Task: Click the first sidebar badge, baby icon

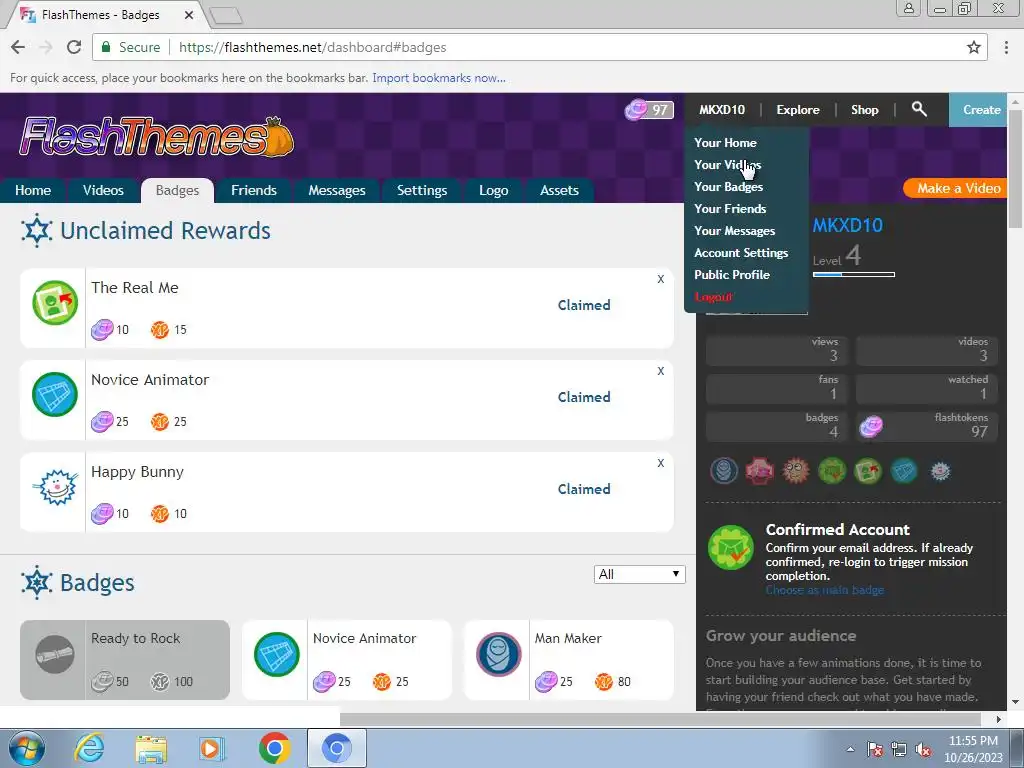Action: point(724,470)
